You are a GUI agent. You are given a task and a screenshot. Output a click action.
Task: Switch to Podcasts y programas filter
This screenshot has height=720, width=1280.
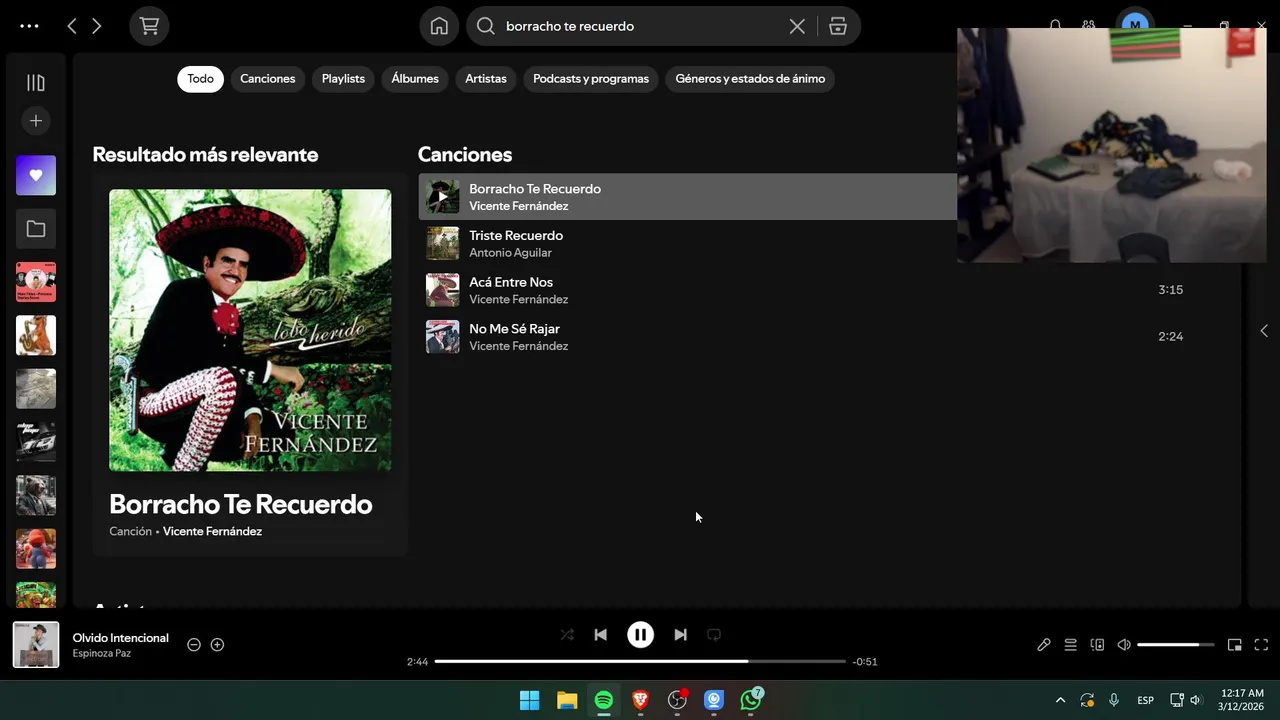click(591, 78)
